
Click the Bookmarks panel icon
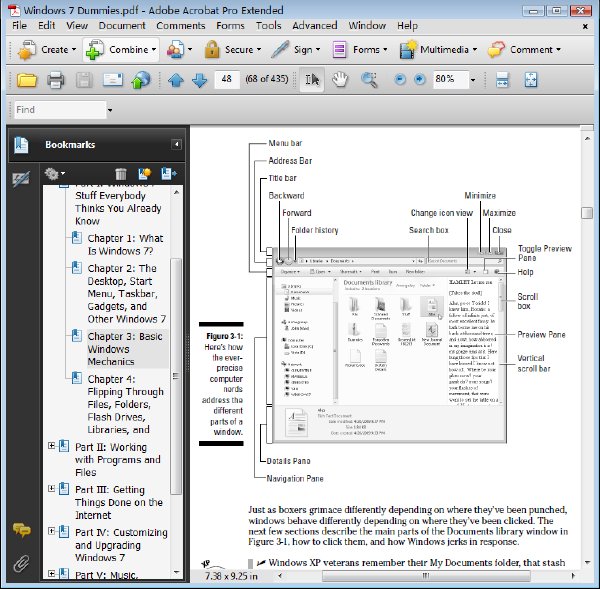pyautogui.click(x=21, y=145)
